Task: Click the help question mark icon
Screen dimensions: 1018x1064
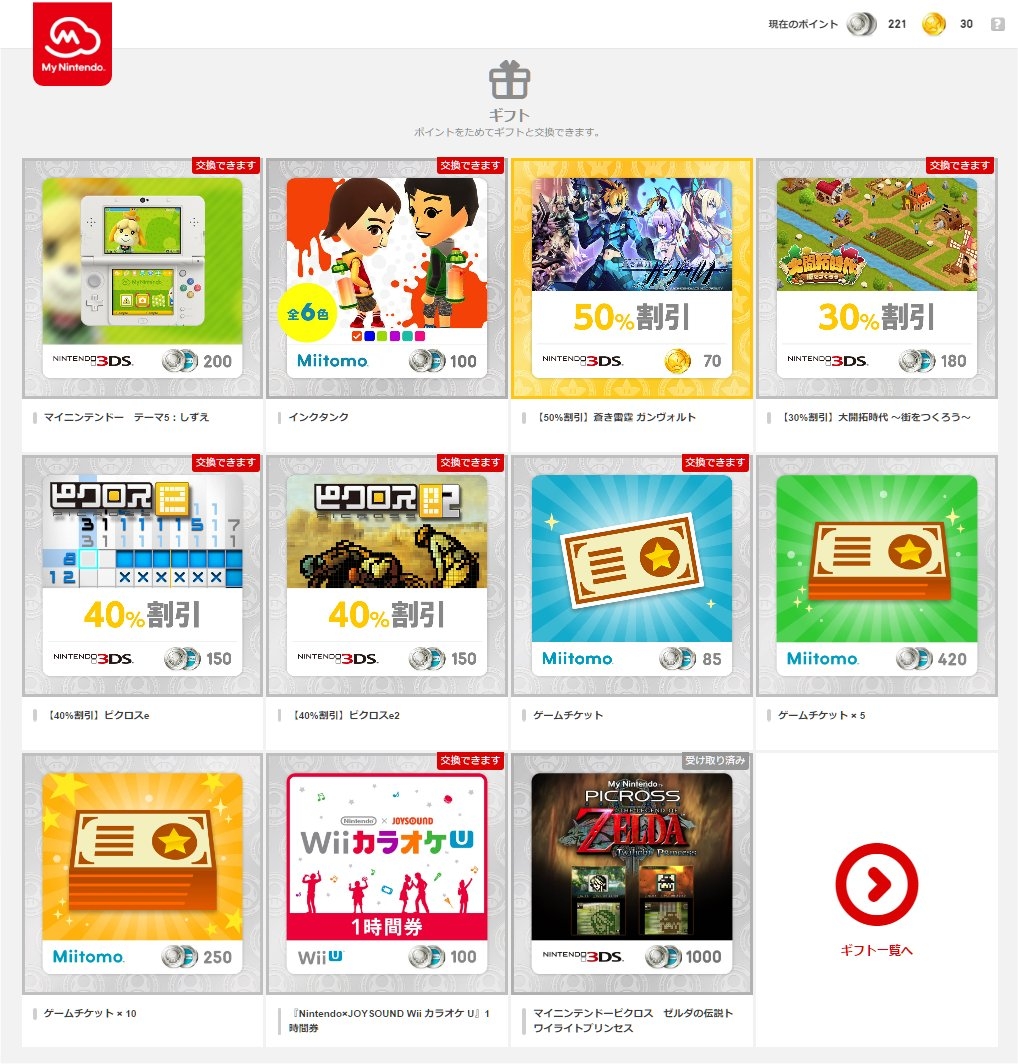Action: coord(997,24)
